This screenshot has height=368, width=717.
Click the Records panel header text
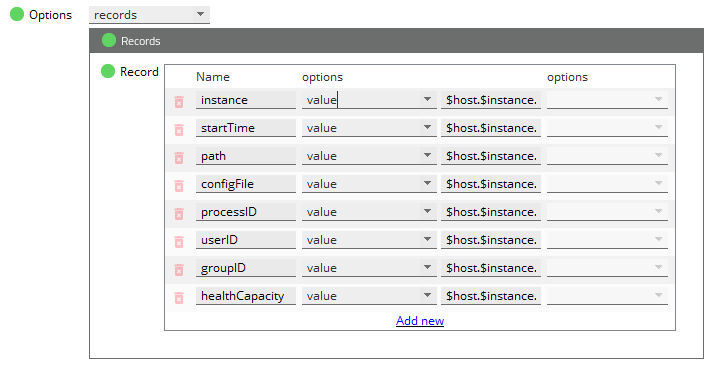tap(140, 41)
